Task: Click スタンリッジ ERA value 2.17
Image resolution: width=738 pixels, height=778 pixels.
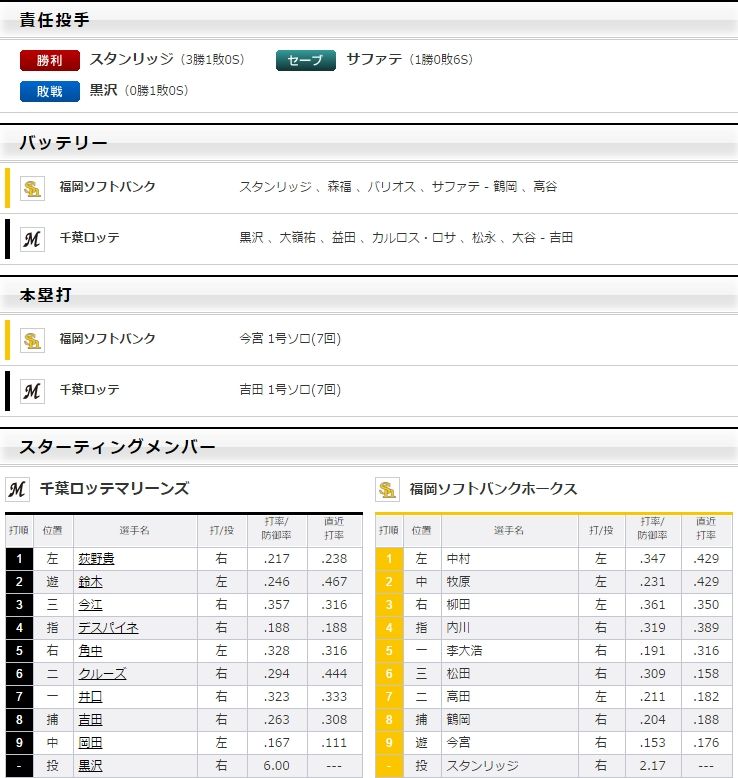Action: 653,766
